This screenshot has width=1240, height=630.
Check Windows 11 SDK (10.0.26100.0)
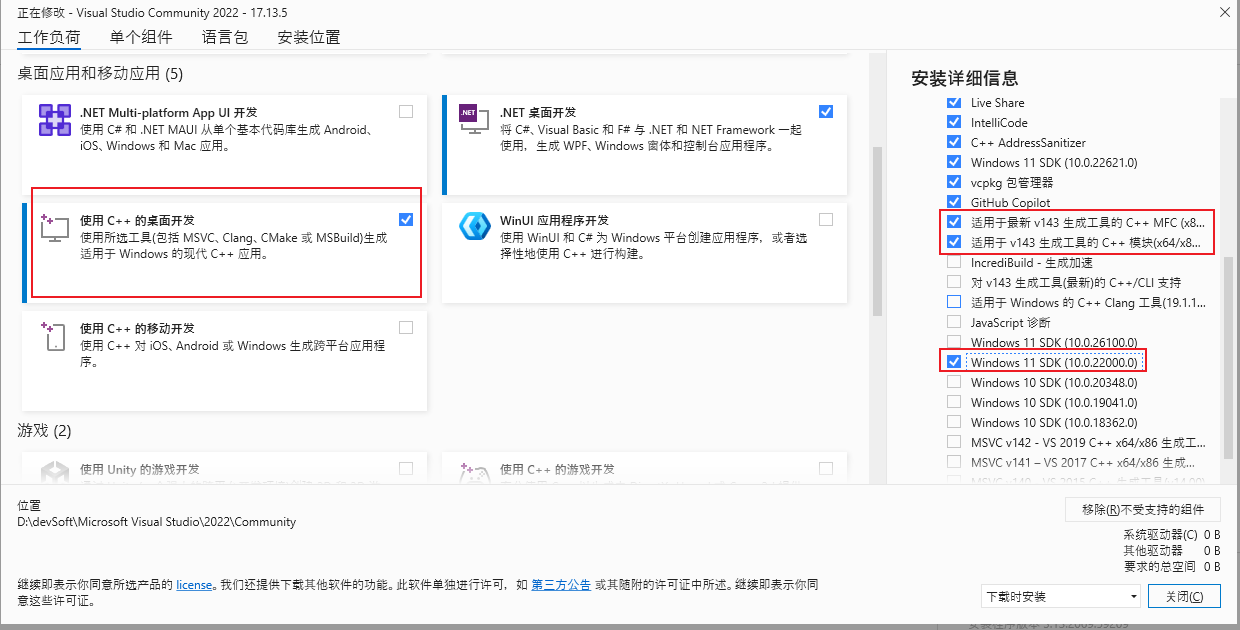(x=954, y=342)
